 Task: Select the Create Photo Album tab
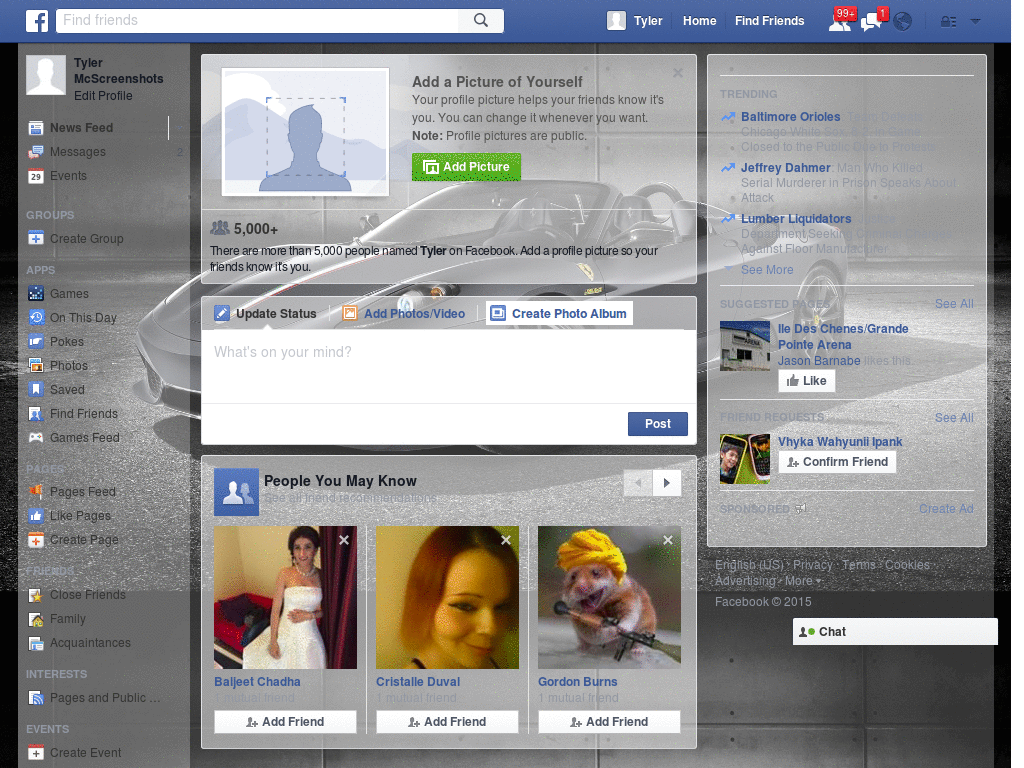click(560, 313)
